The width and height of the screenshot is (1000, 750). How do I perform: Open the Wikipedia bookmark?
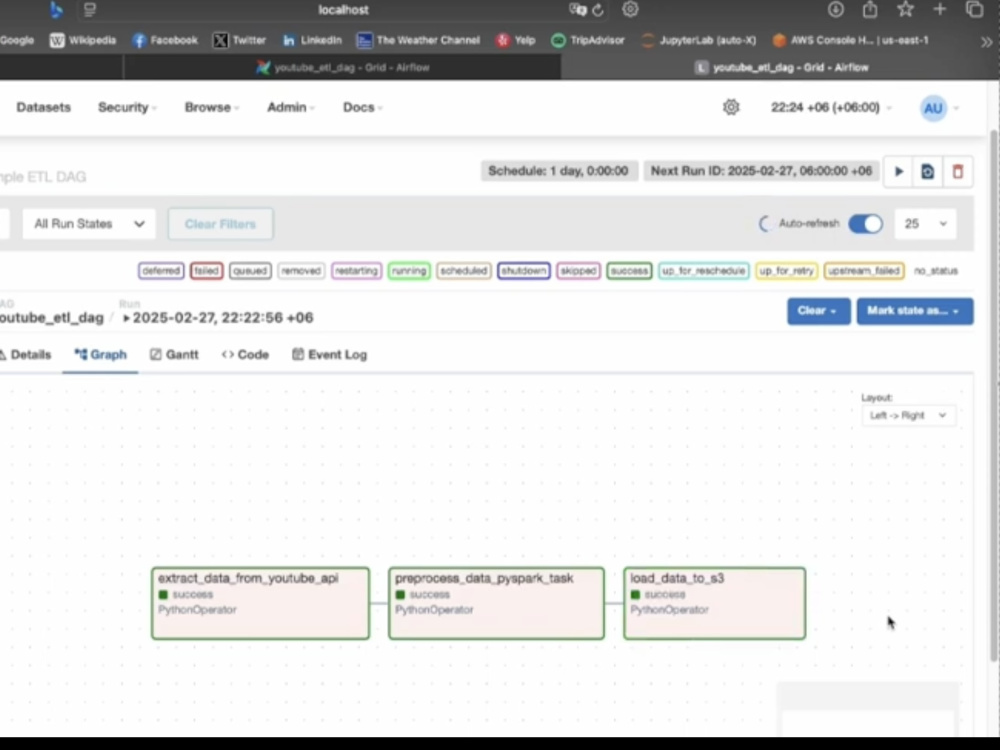pyautogui.click(x=83, y=40)
